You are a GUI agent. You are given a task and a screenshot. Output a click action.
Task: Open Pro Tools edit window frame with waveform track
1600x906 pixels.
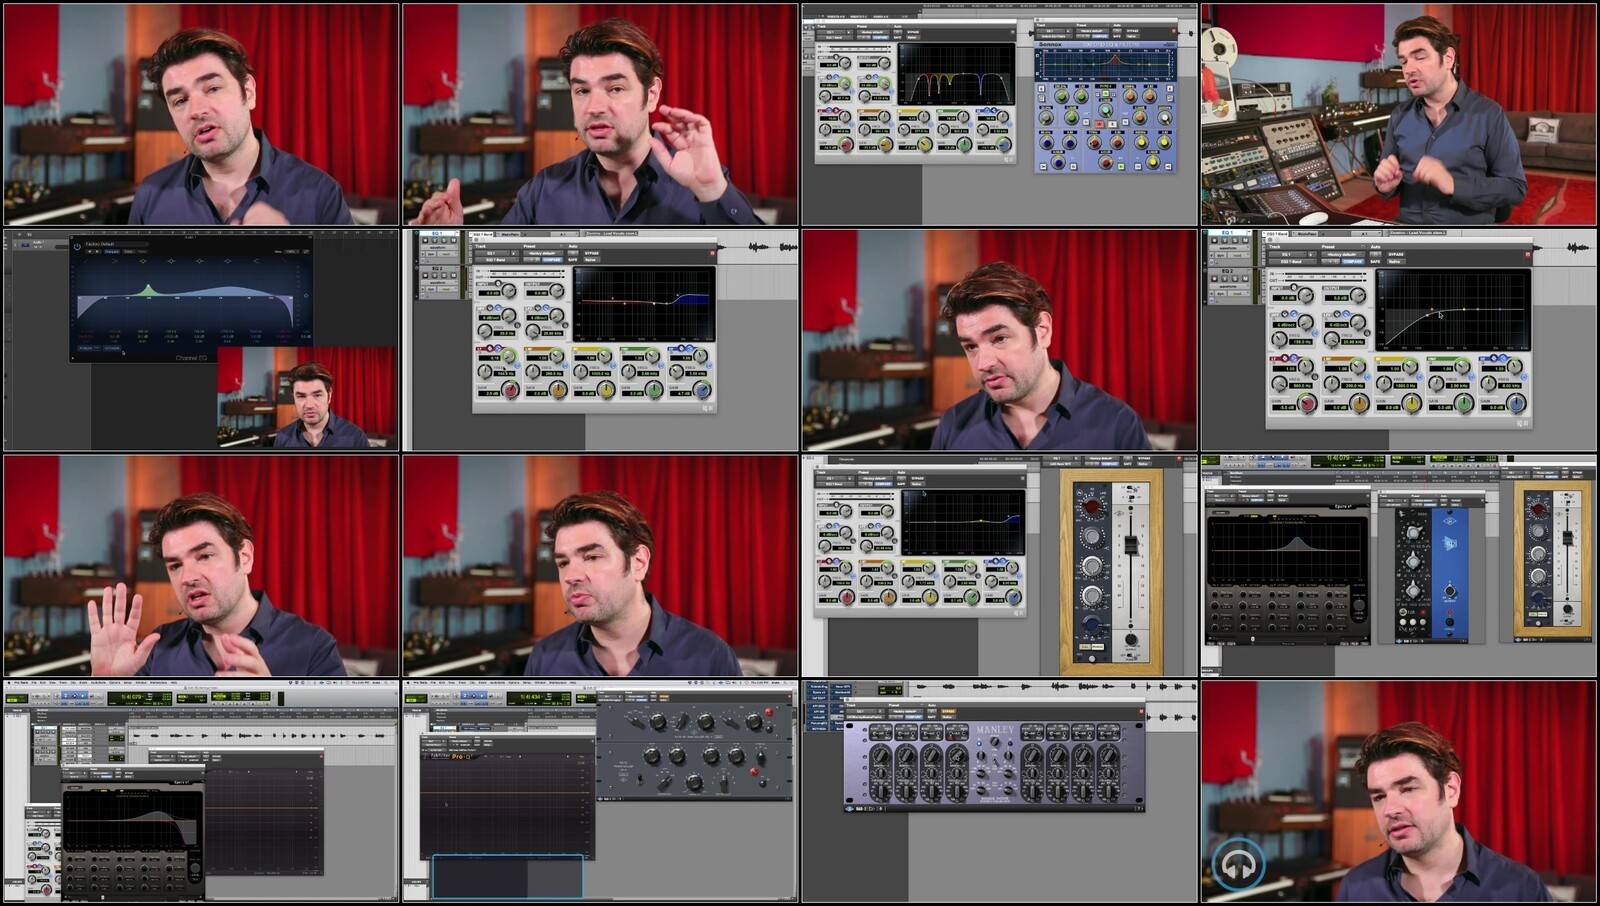point(201,792)
